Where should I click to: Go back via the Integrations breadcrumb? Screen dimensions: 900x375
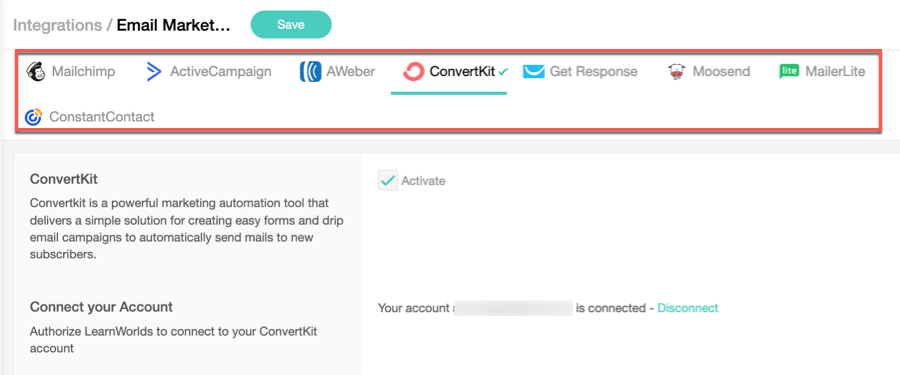(x=57, y=25)
